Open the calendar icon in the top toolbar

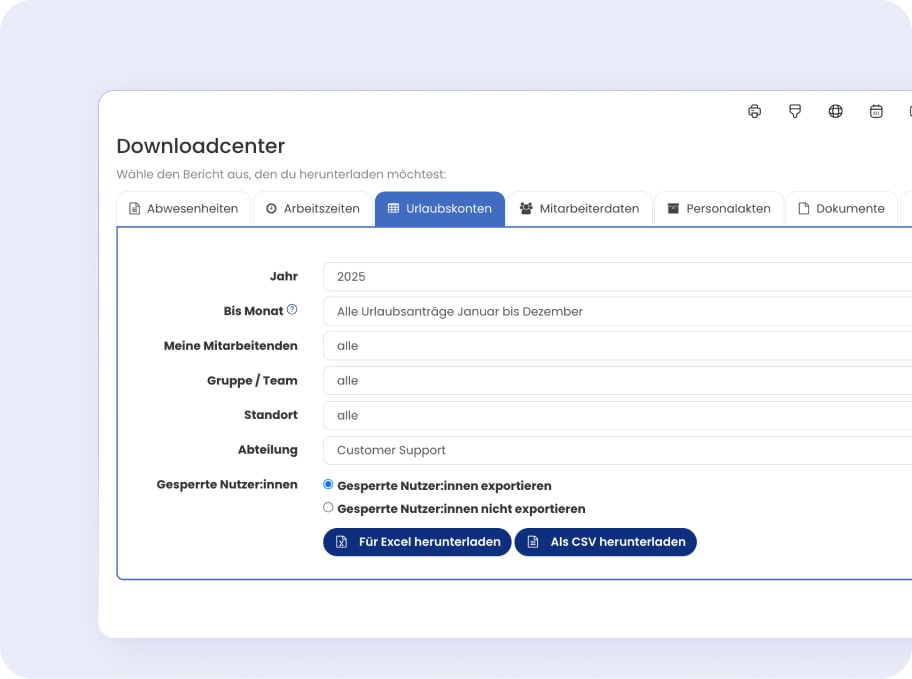tap(876, 111)
